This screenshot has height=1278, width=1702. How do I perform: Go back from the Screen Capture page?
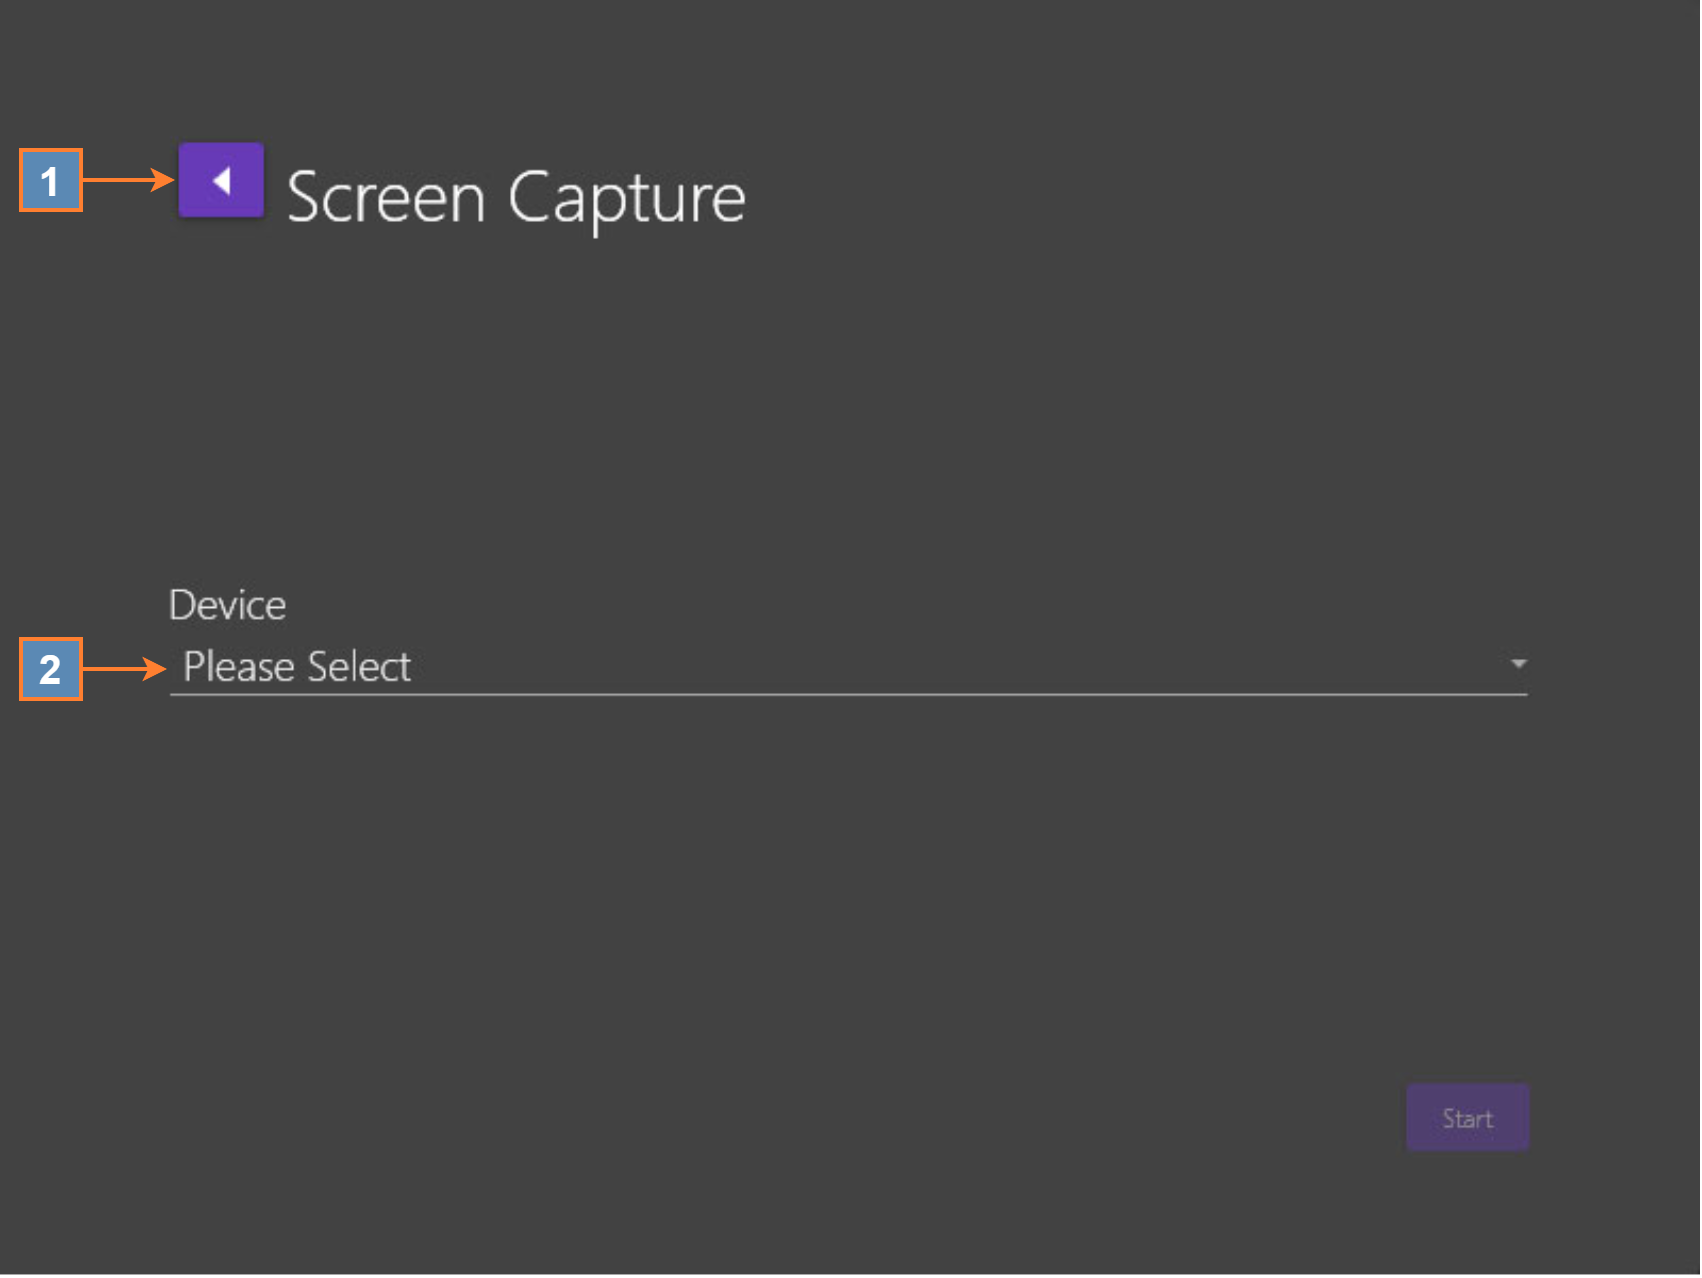click(x=221, y=181)
